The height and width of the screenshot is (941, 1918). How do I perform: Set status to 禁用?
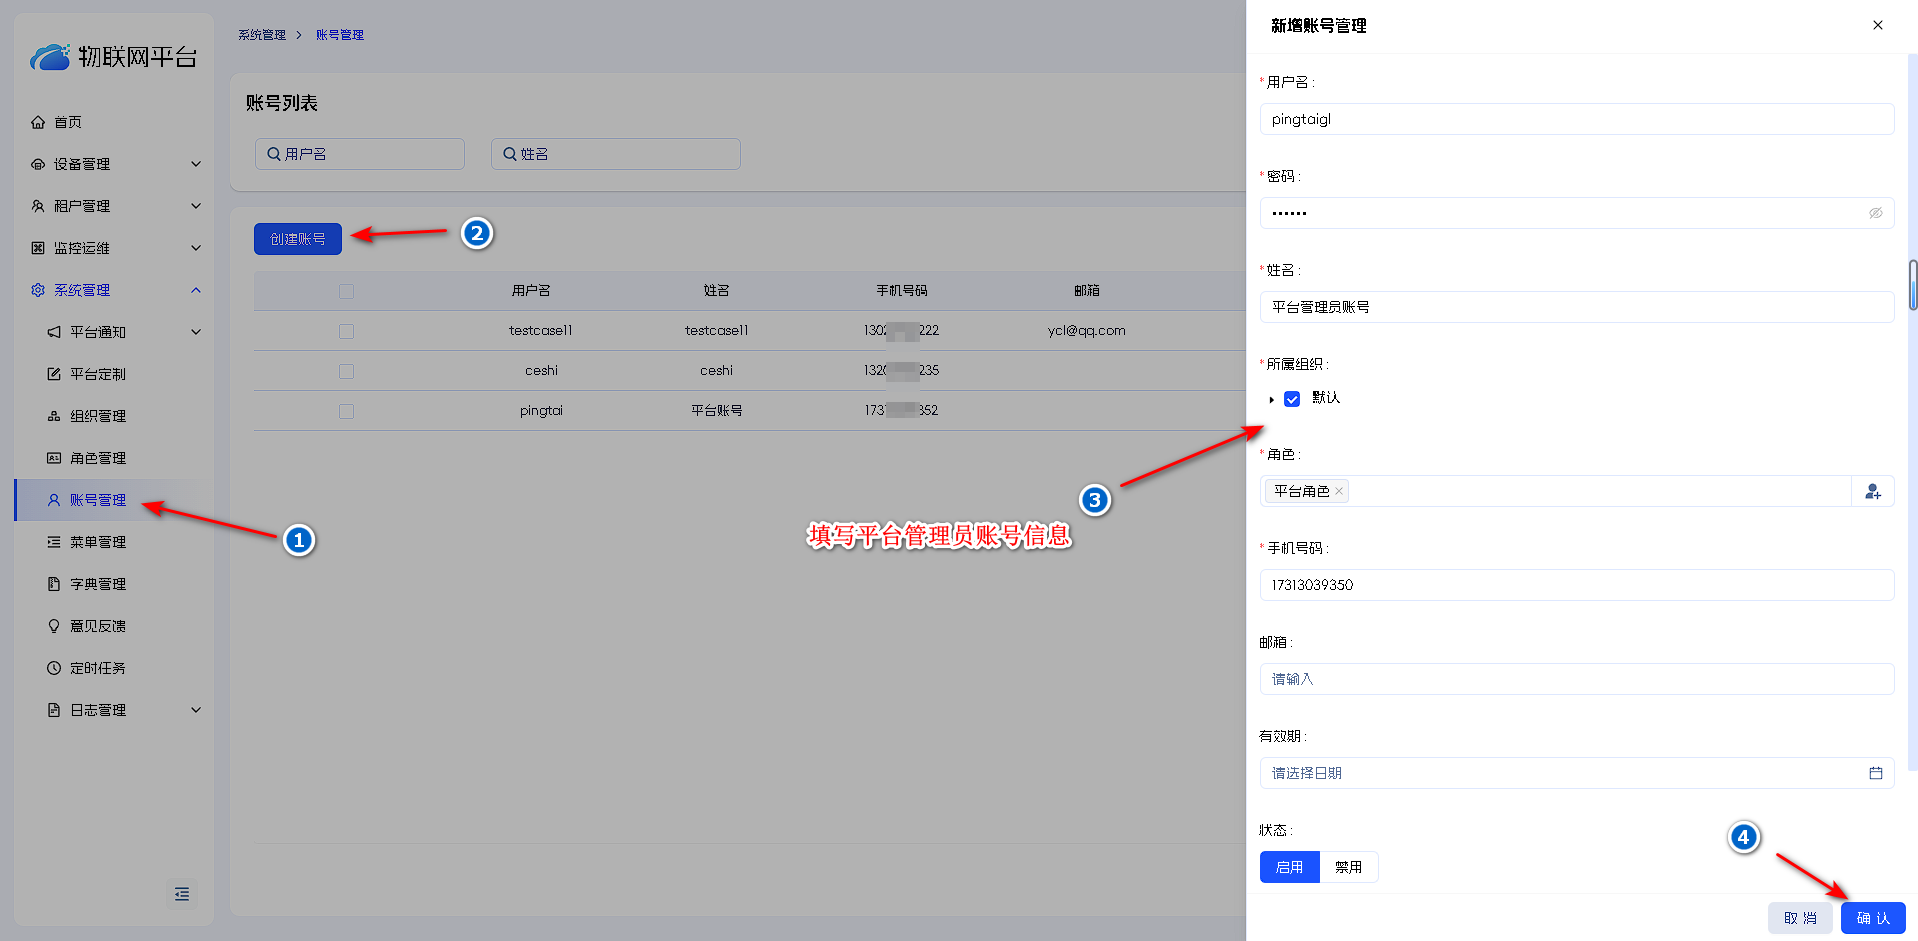click(x=1348, y=867)
